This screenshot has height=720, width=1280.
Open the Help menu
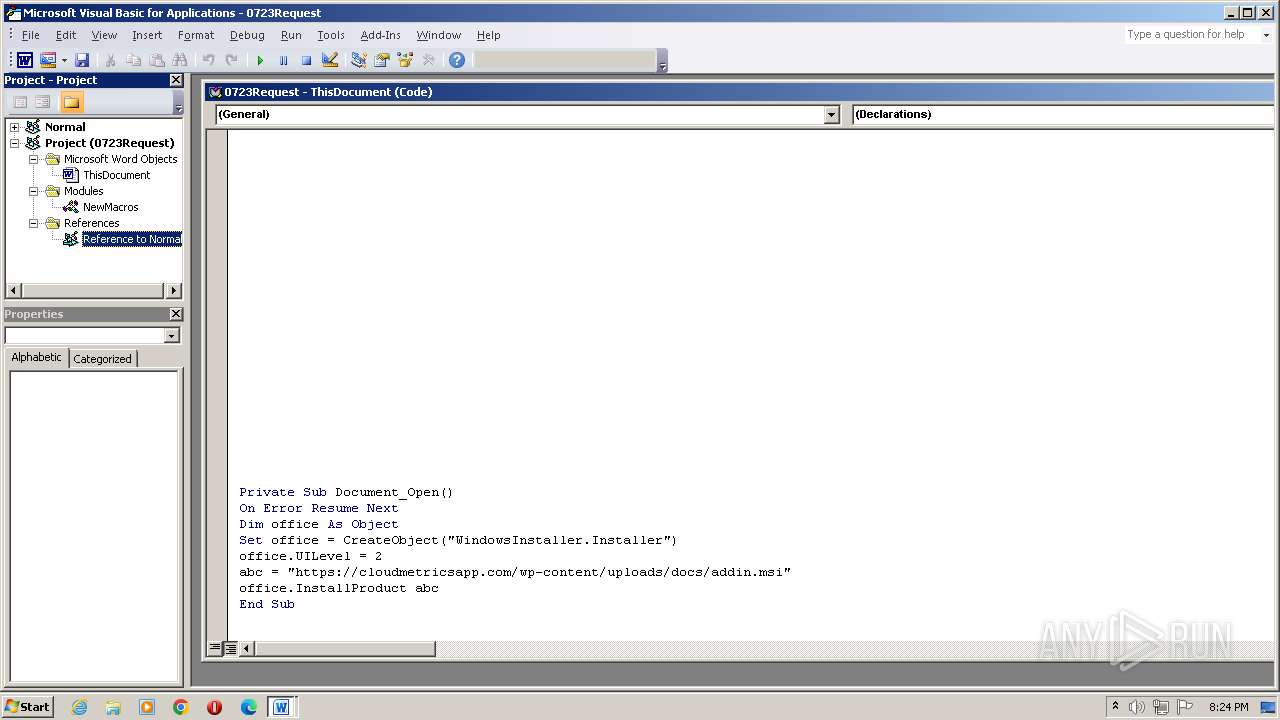[x=488, y=35]
